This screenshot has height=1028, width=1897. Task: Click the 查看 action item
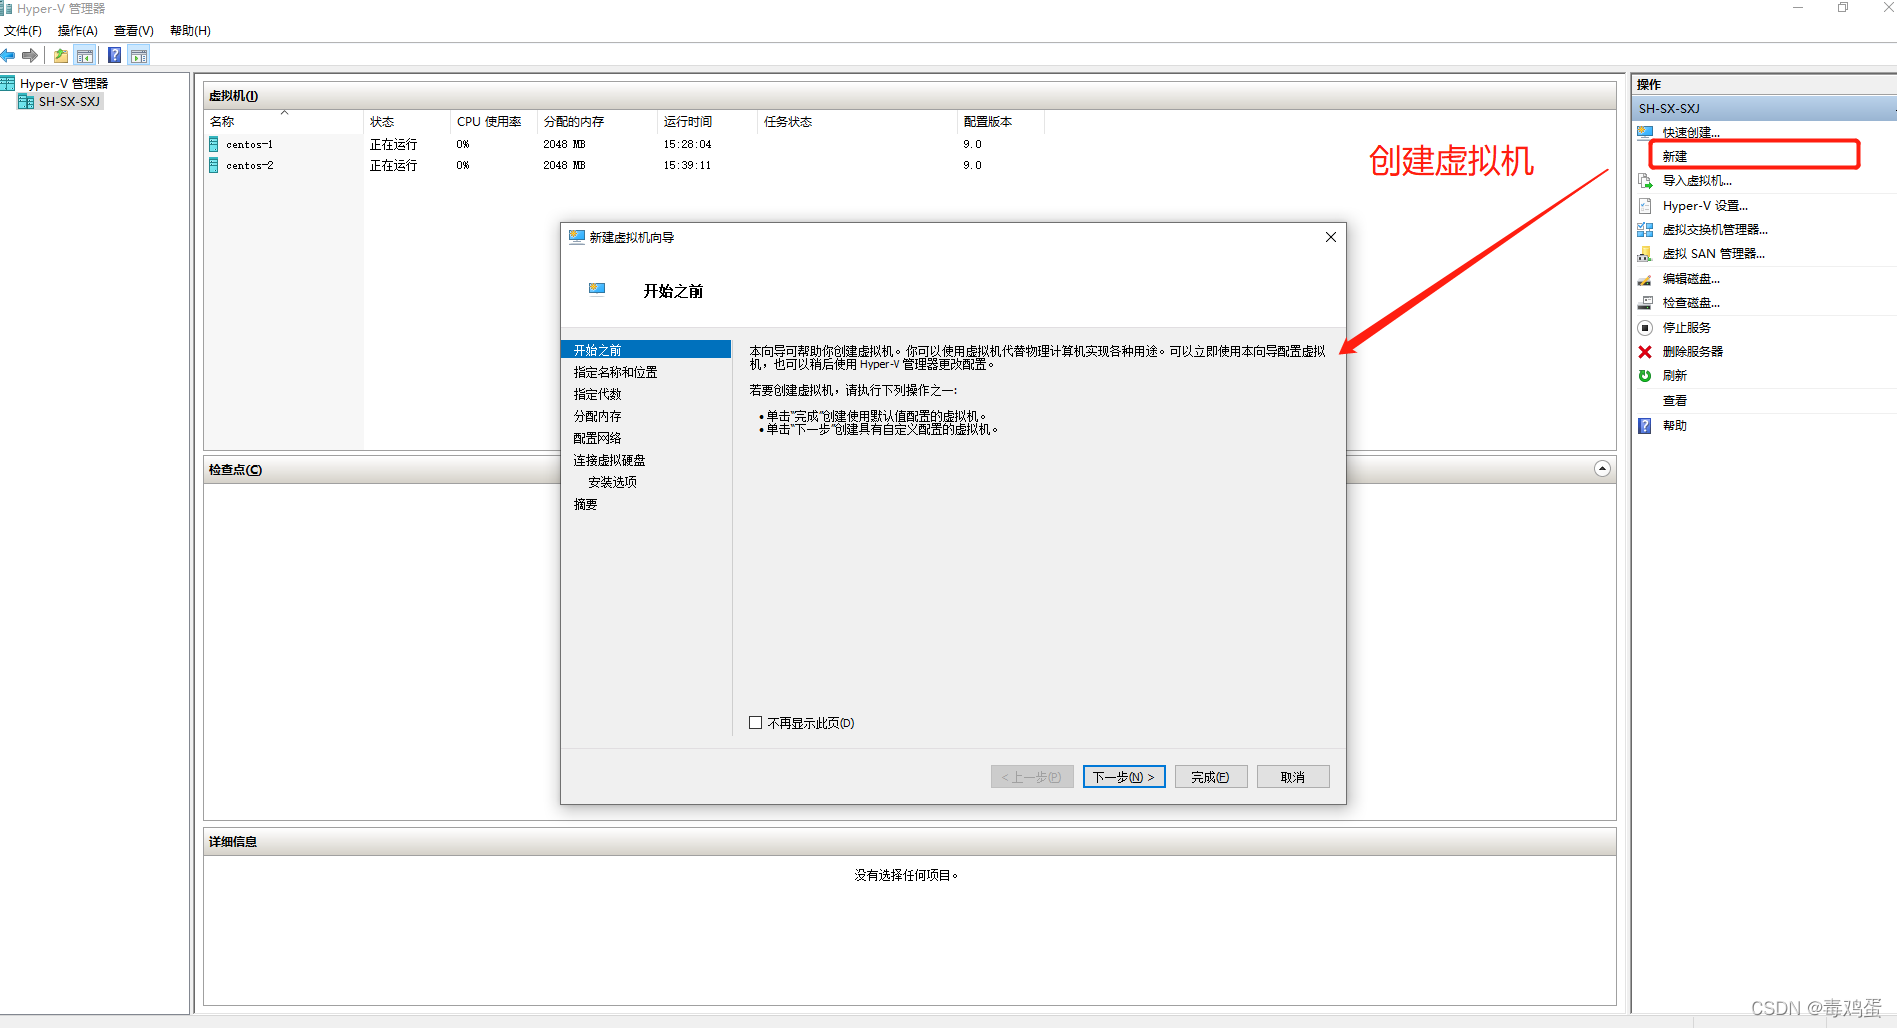click(x=1675, y=401)
